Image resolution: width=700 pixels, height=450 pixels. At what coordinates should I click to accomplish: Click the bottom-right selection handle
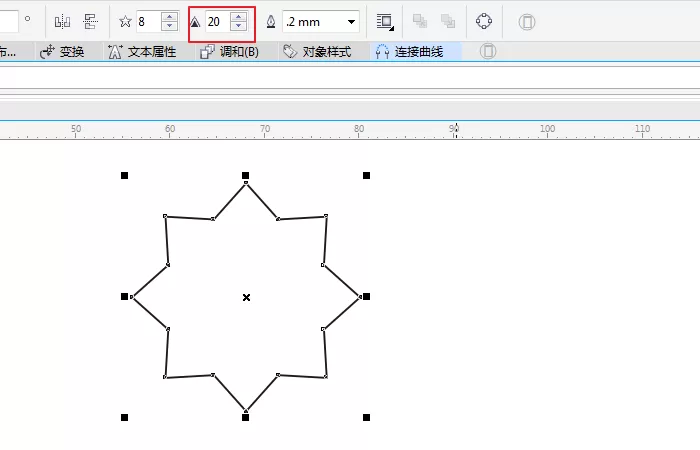[x=367, y=417]
